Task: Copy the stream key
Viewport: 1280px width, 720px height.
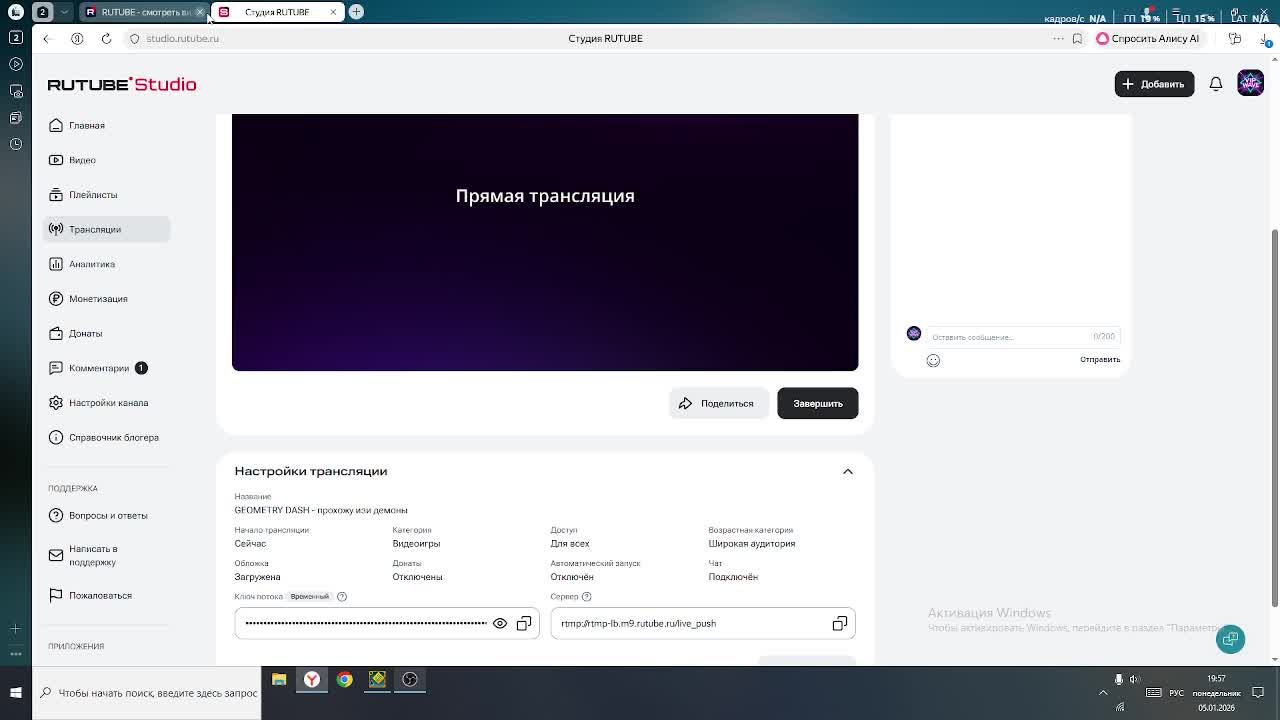Action: tap(524, 623)
